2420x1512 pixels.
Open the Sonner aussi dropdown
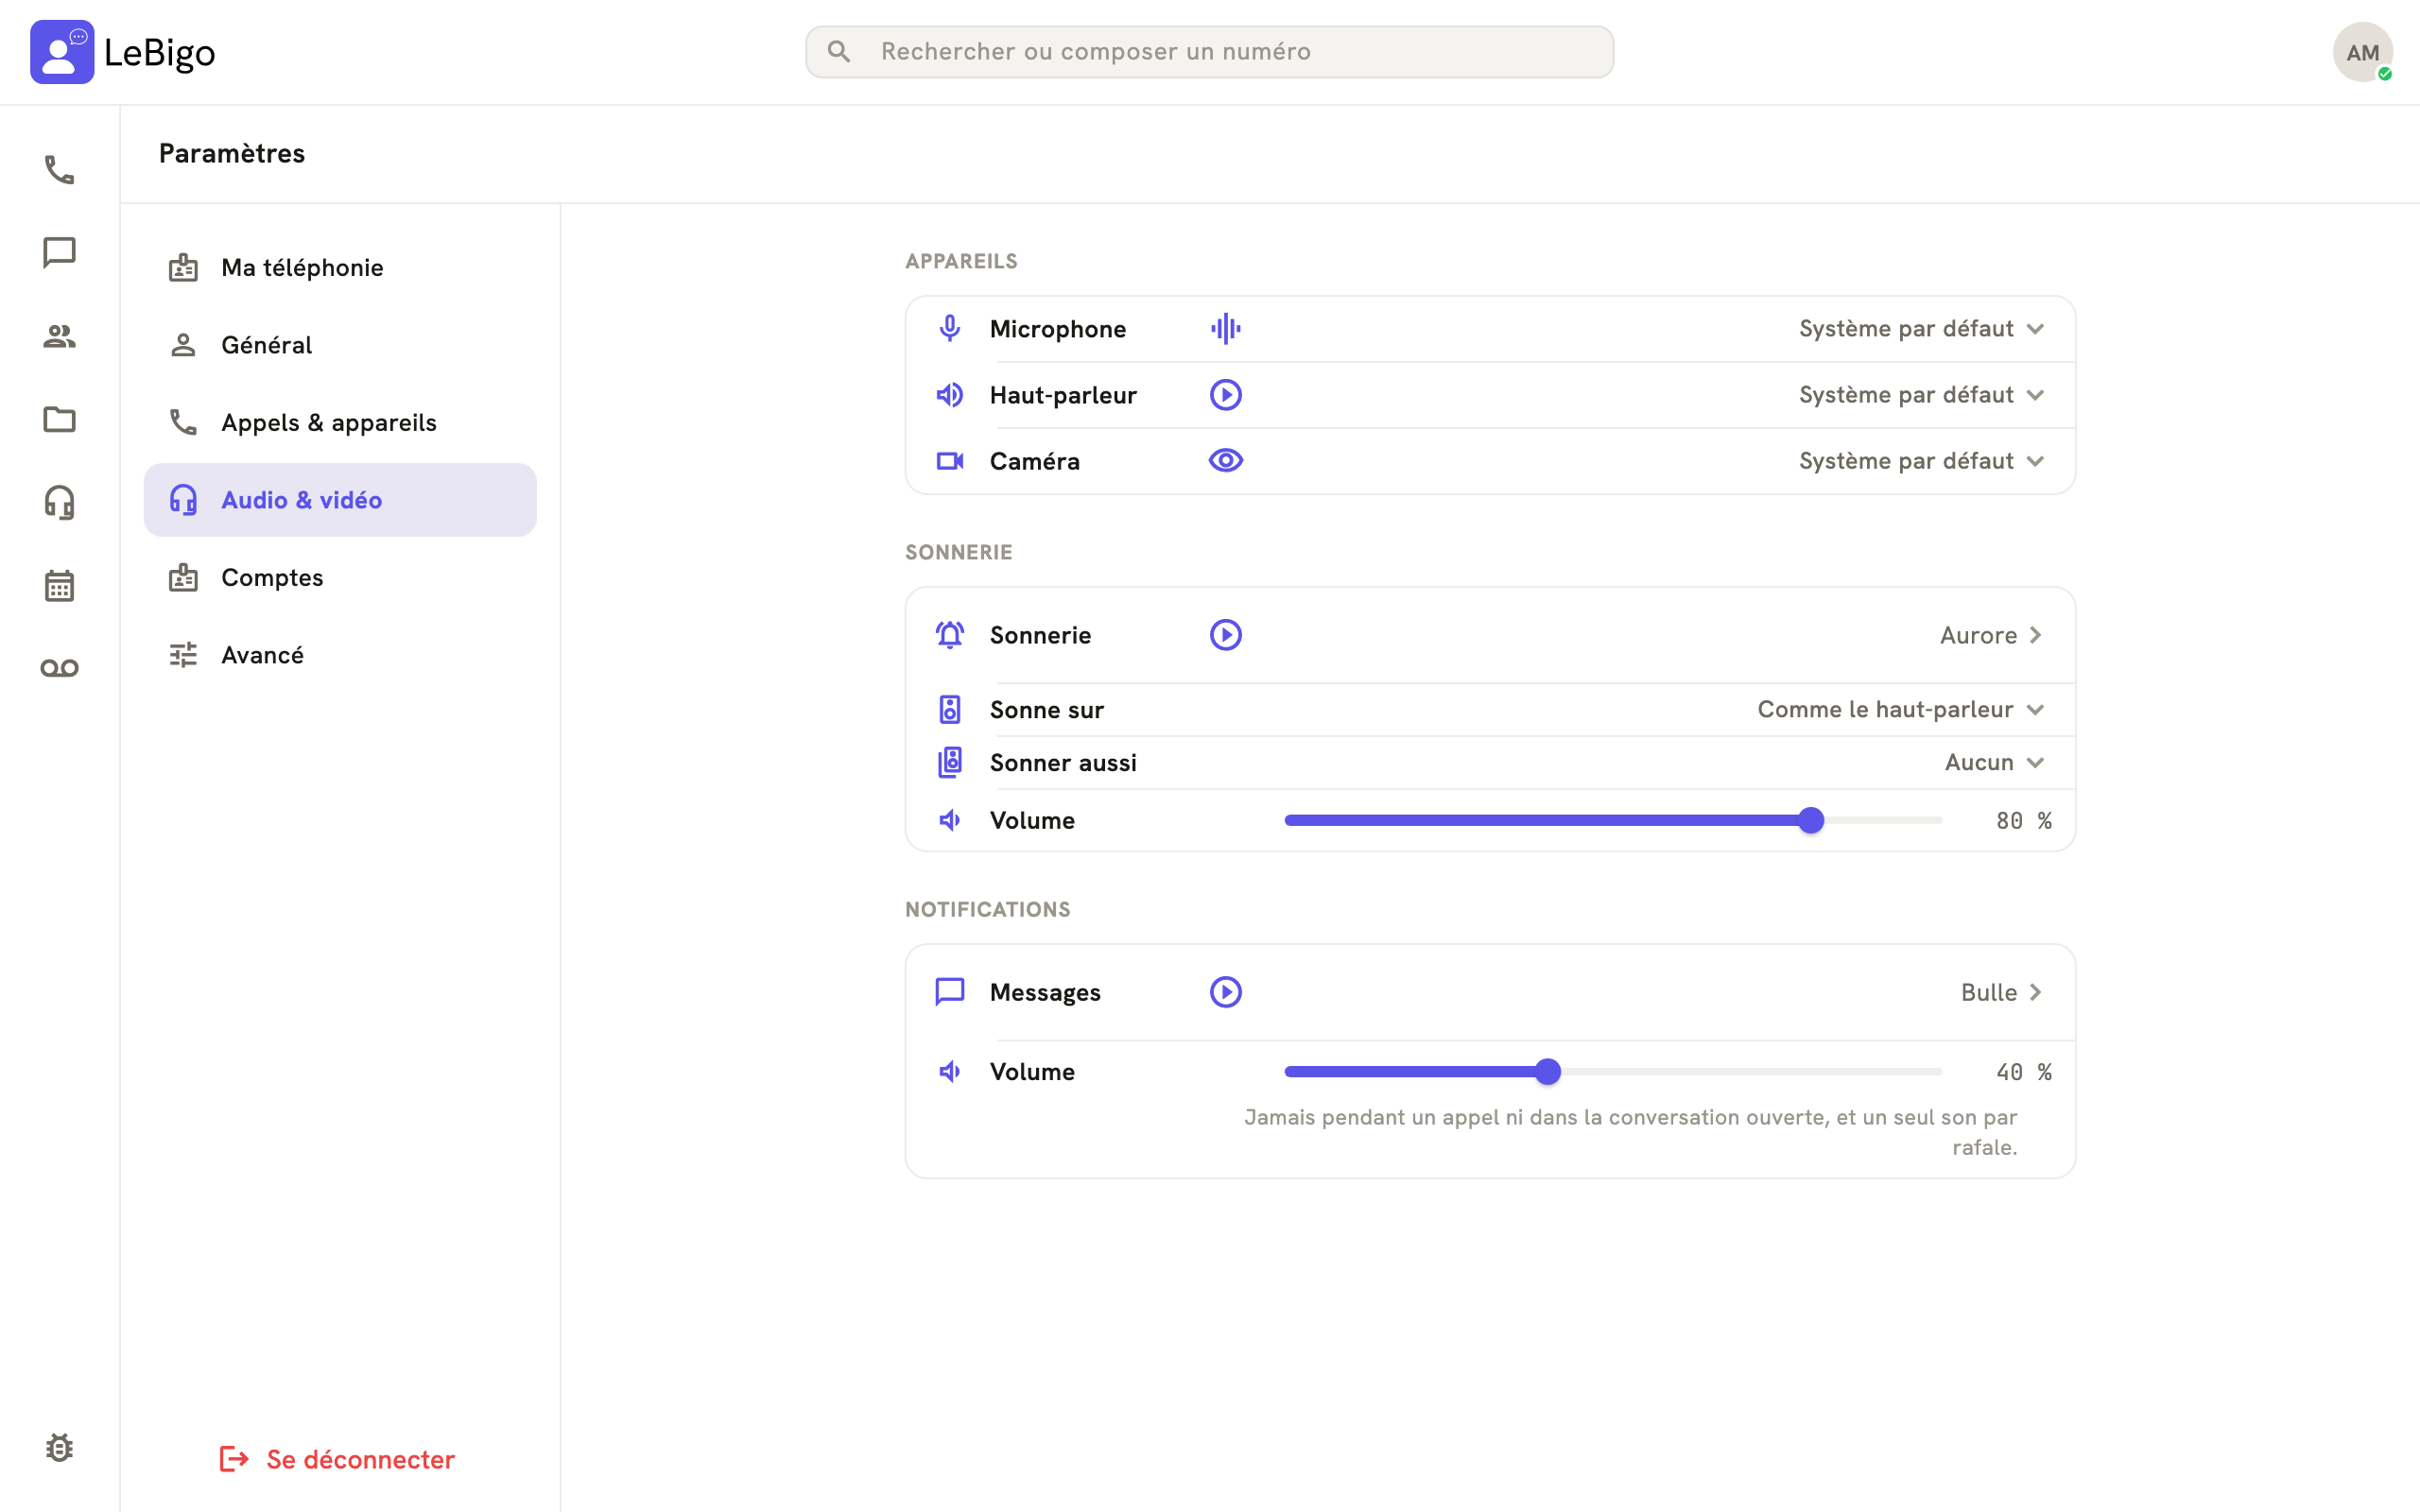(x=1994, y=763)
